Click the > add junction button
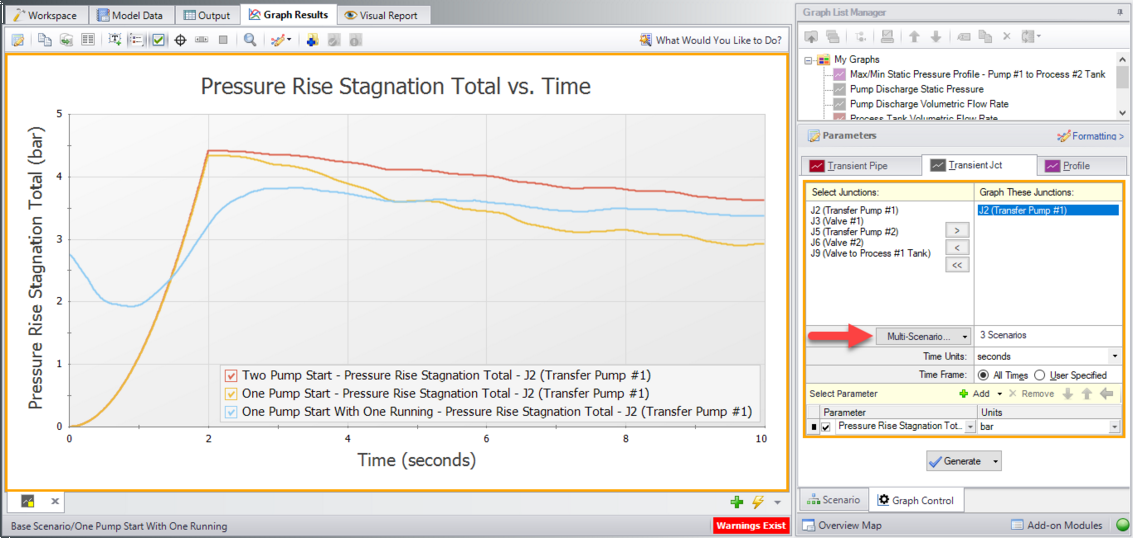 [x=957, y=230]
